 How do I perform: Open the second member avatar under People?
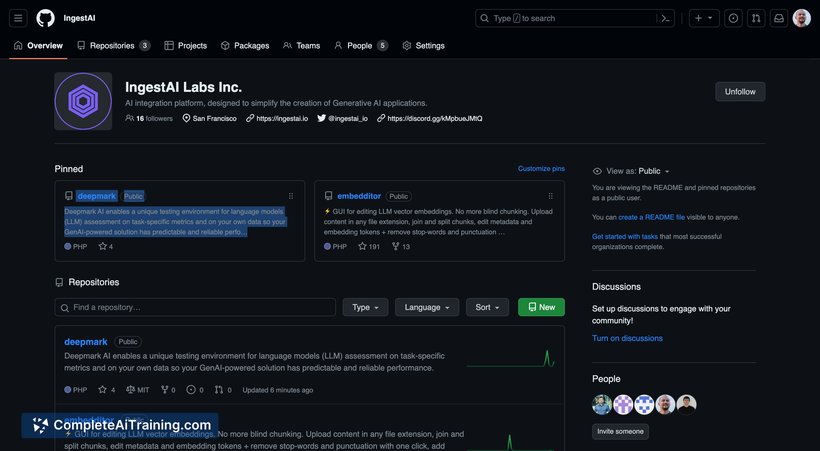[623, 404]
